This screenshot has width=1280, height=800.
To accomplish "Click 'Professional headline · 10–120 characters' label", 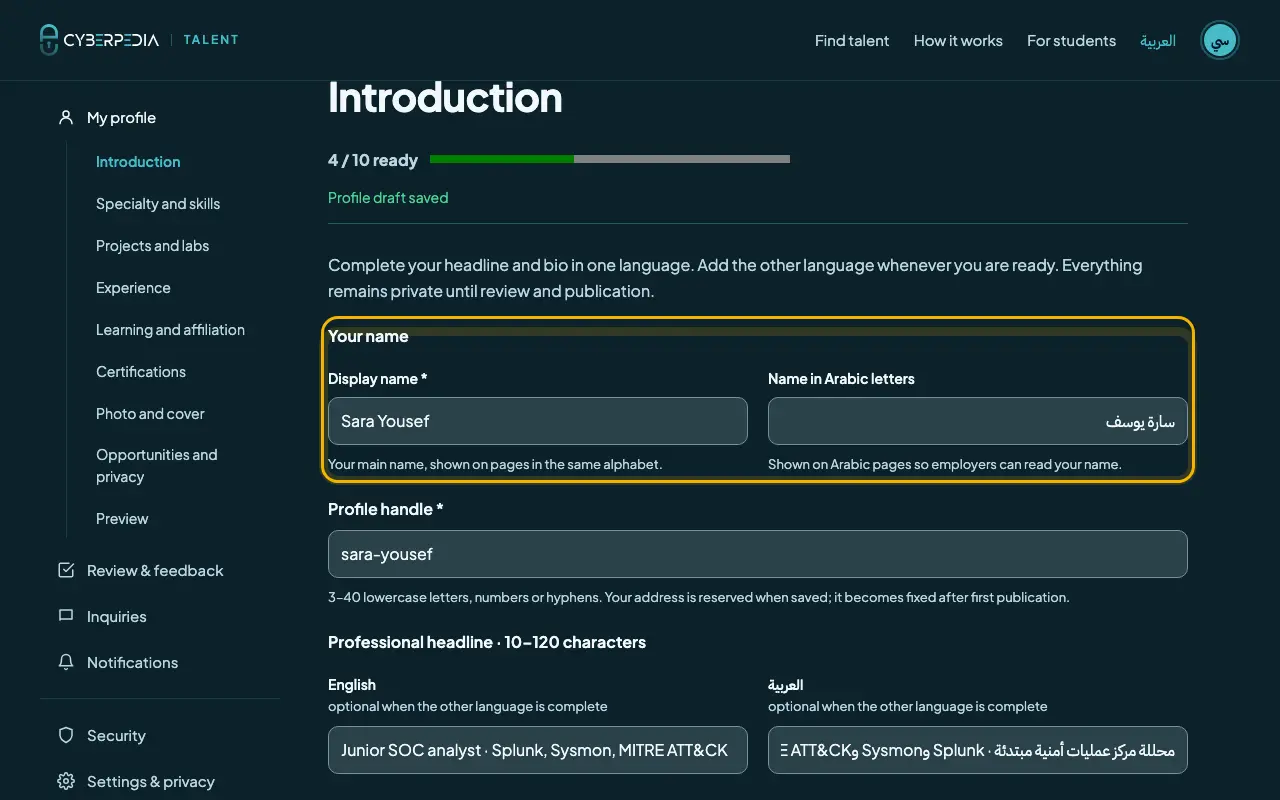I will [487, 642].
